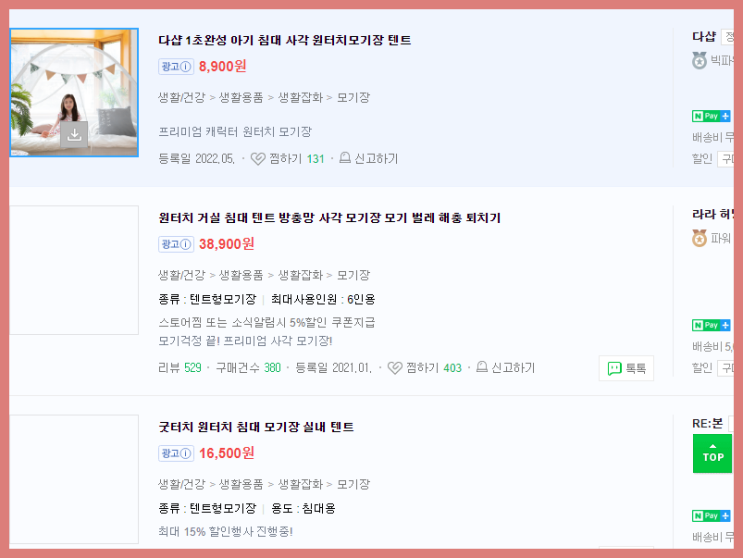743x558 pixels.
Task: Open 굿터치 원터치 침대 모기장 product title
Action: 256,427
